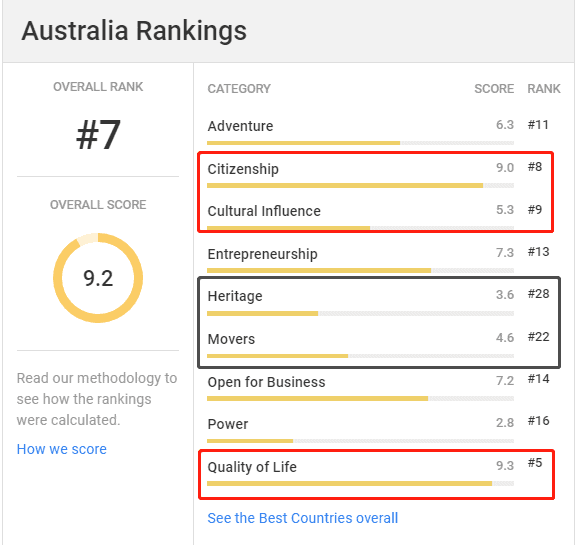575x545 pixels.
Task: Select the Entrepreneurship category label
Action: 263,254
